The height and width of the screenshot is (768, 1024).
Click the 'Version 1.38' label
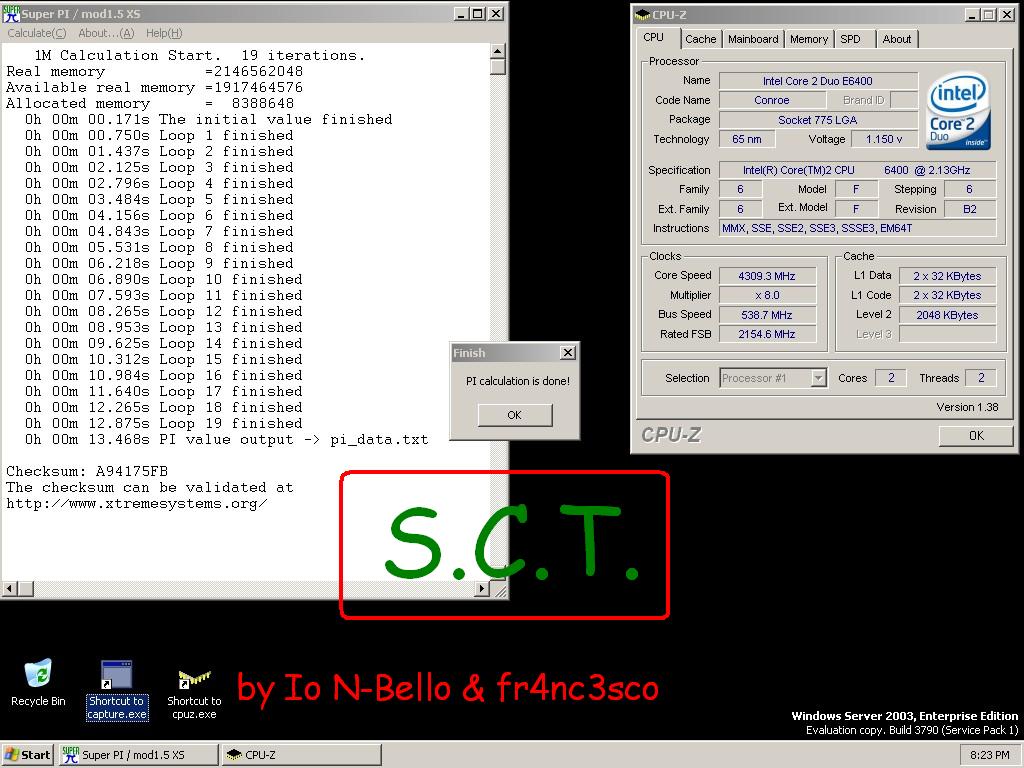click(x=967, y=407)
